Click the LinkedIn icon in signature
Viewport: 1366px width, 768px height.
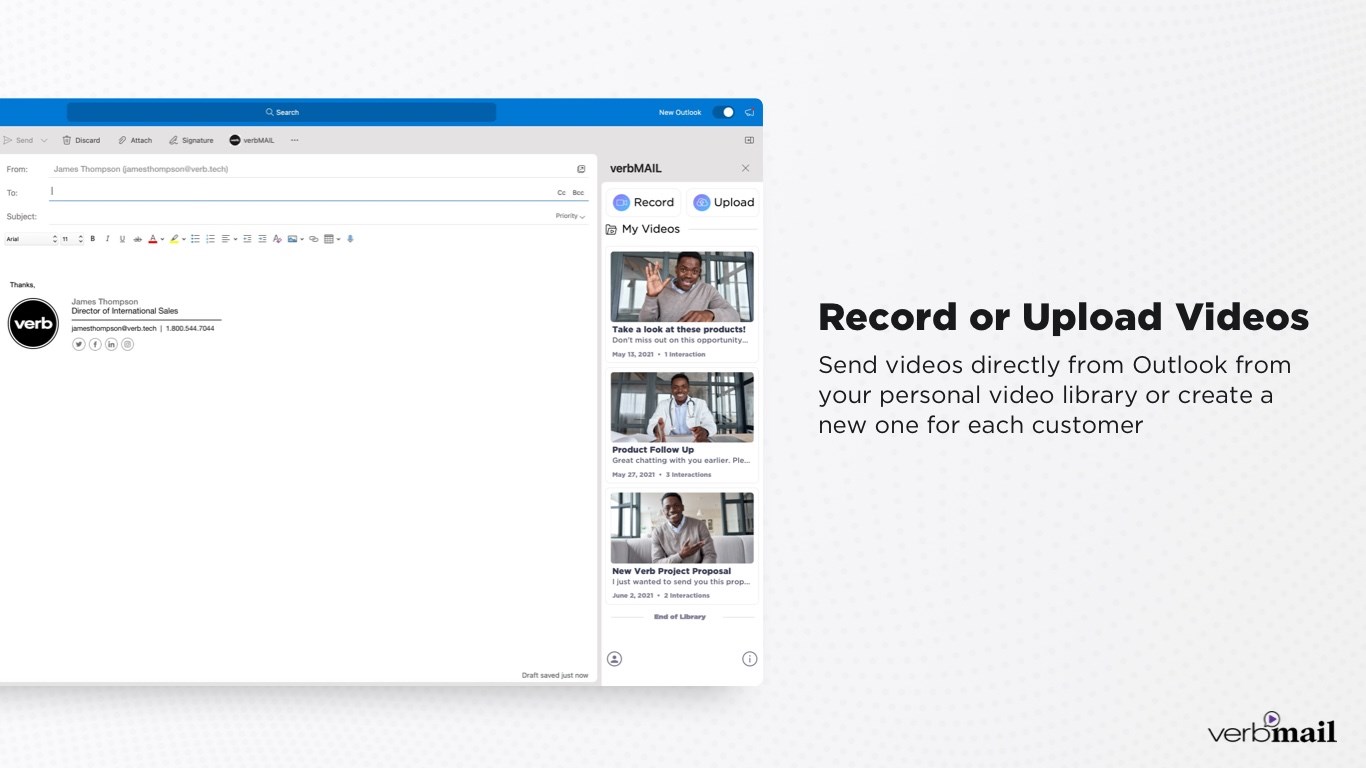click(x=111, y=344)
